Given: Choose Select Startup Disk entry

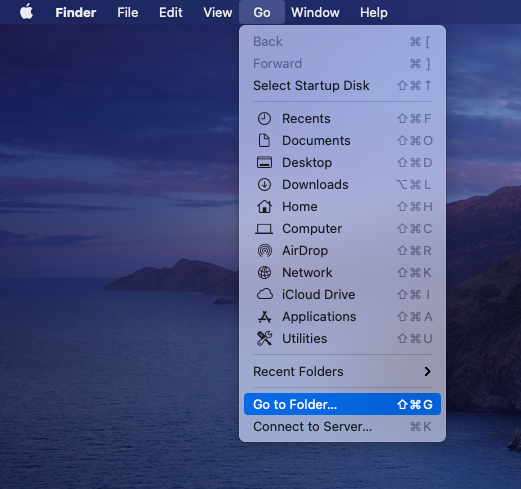Looking at the screenshot, I should tap(342, 85).
